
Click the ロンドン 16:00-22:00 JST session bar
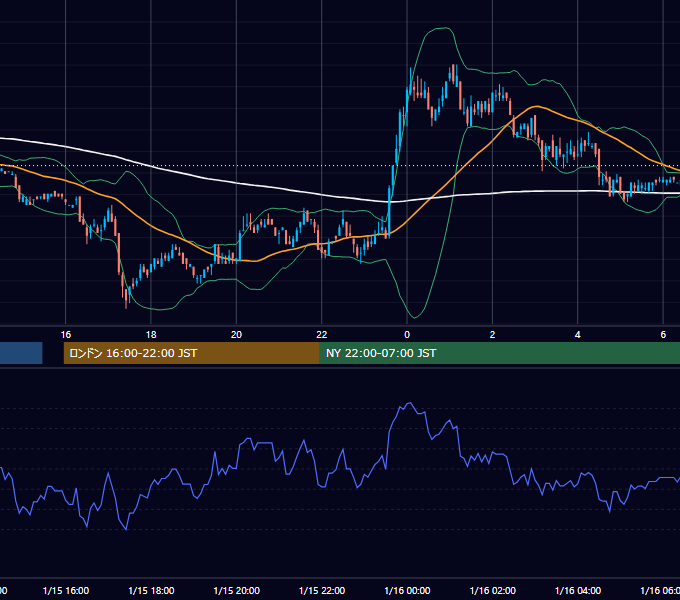tap(191, 353)
